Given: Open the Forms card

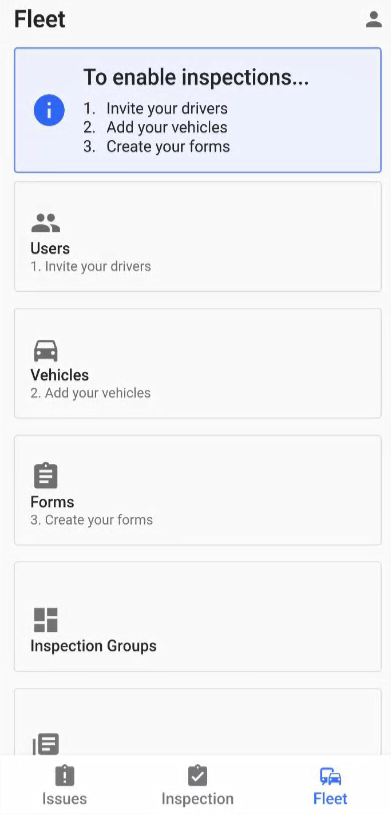Looking at the screenshot, I should coord(197,490).
